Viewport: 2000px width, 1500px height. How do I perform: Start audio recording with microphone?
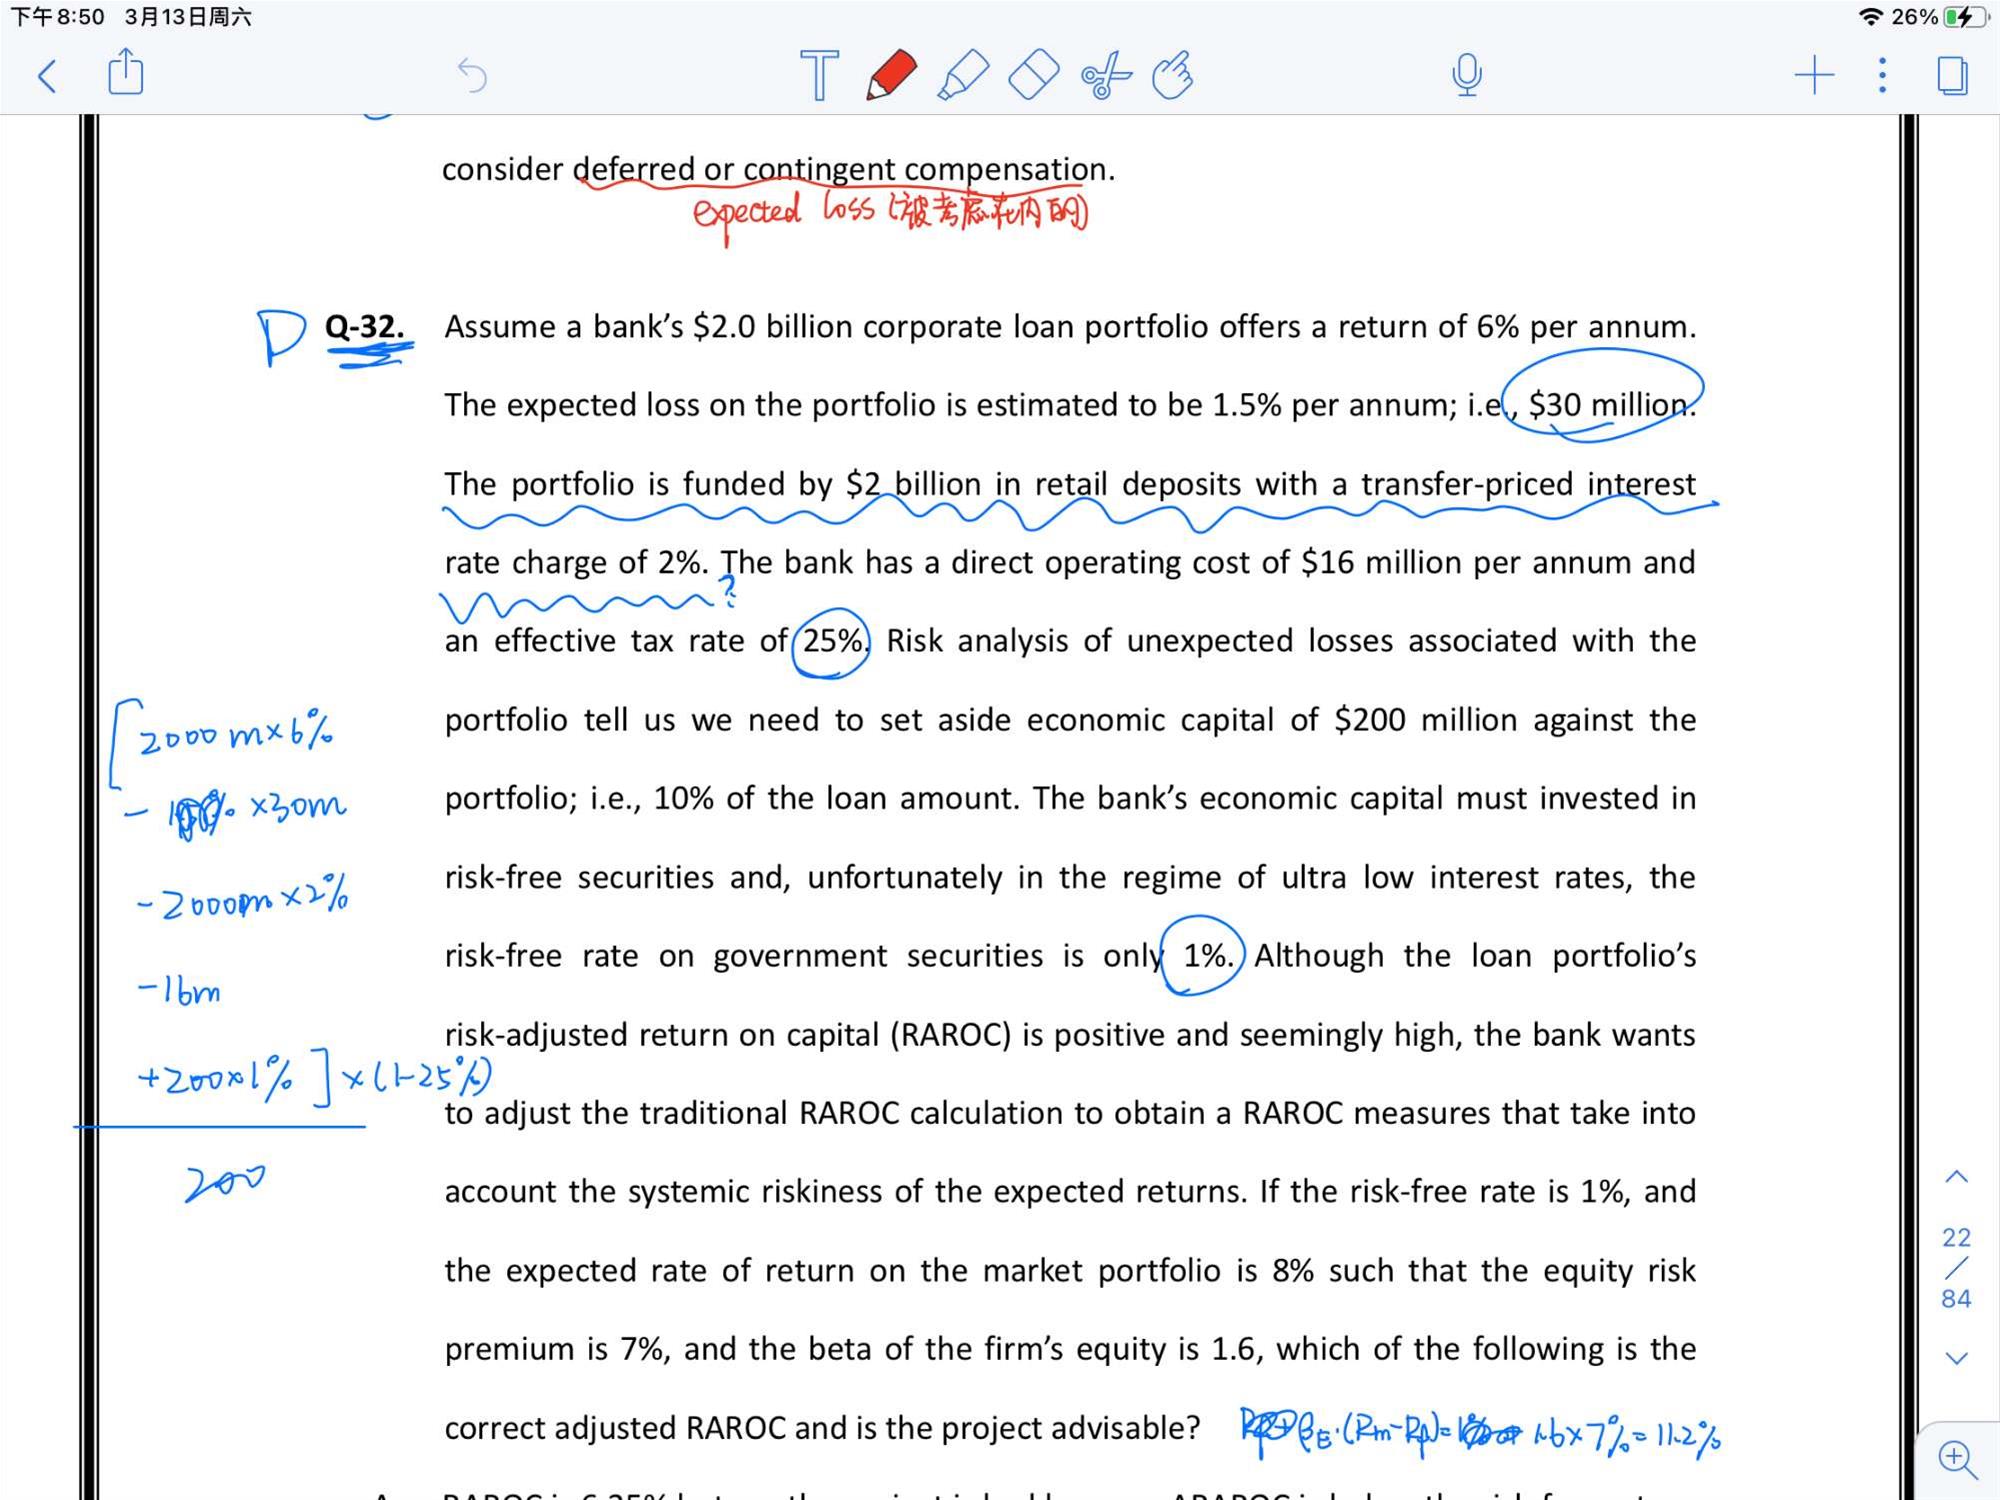[1467, 75]
